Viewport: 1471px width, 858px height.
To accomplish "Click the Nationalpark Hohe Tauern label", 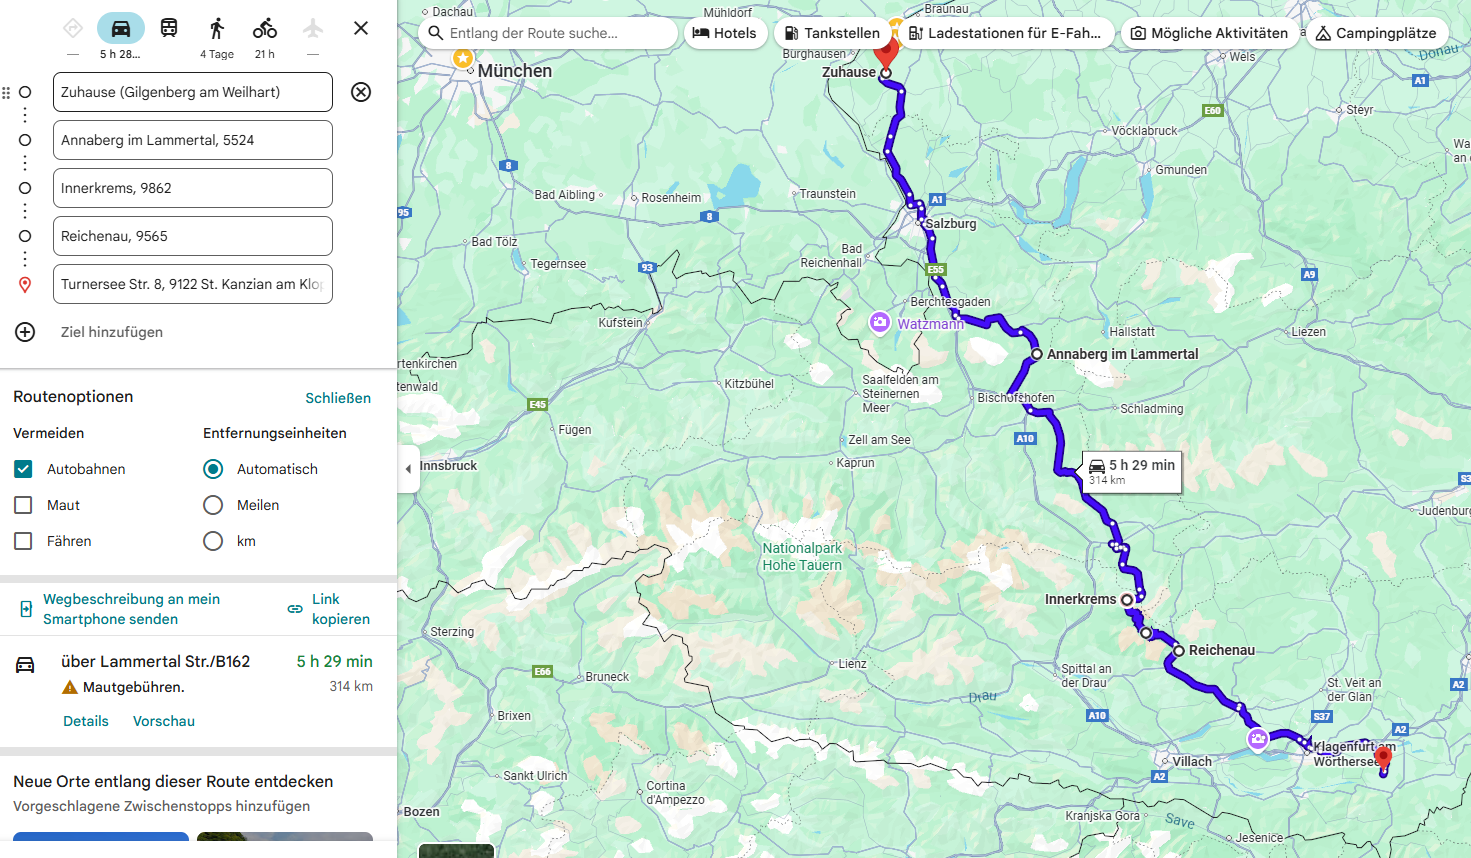I will 802,557.
